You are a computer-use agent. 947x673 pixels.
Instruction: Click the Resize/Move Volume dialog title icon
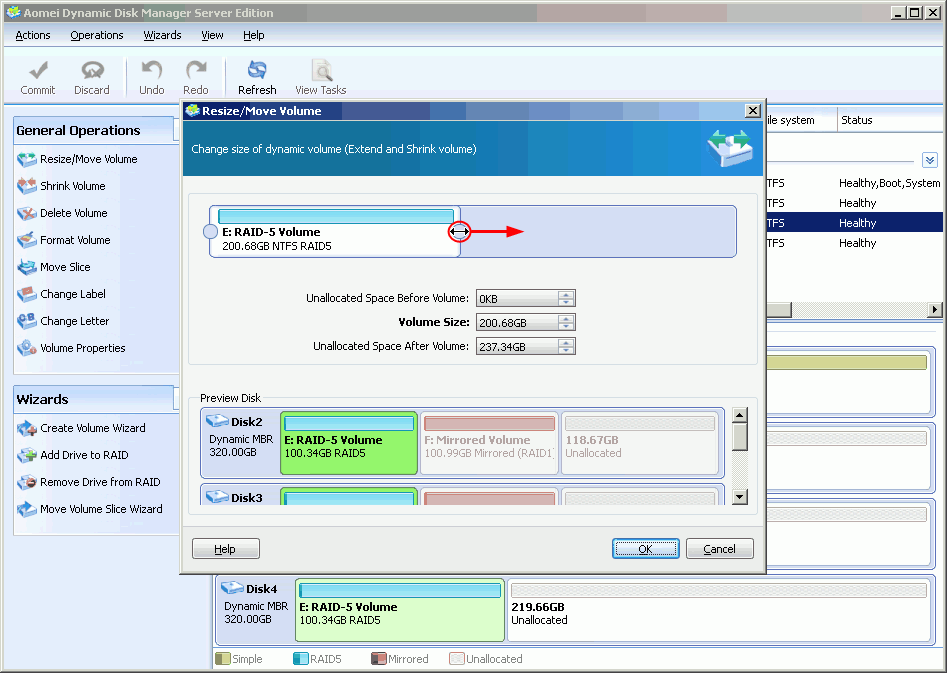click(193, 111)
